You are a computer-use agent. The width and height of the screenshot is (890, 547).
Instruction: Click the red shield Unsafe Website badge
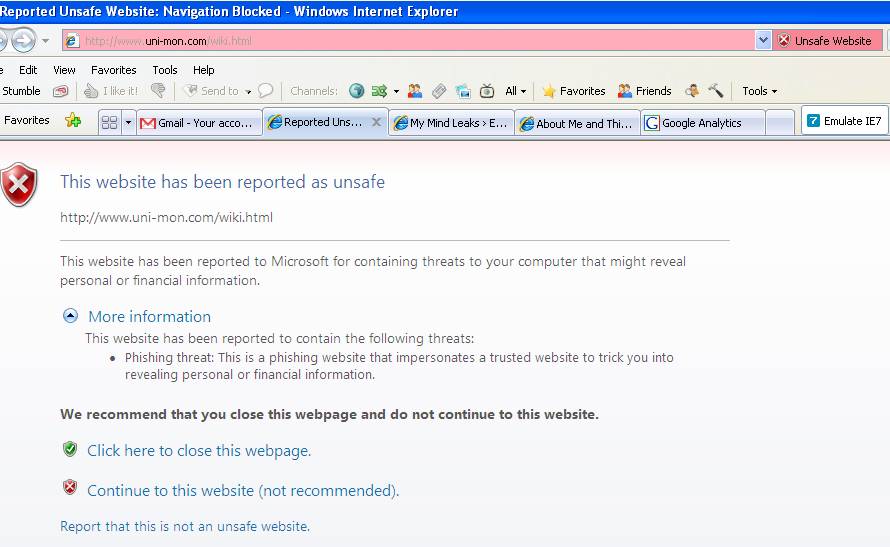(828, 41)
